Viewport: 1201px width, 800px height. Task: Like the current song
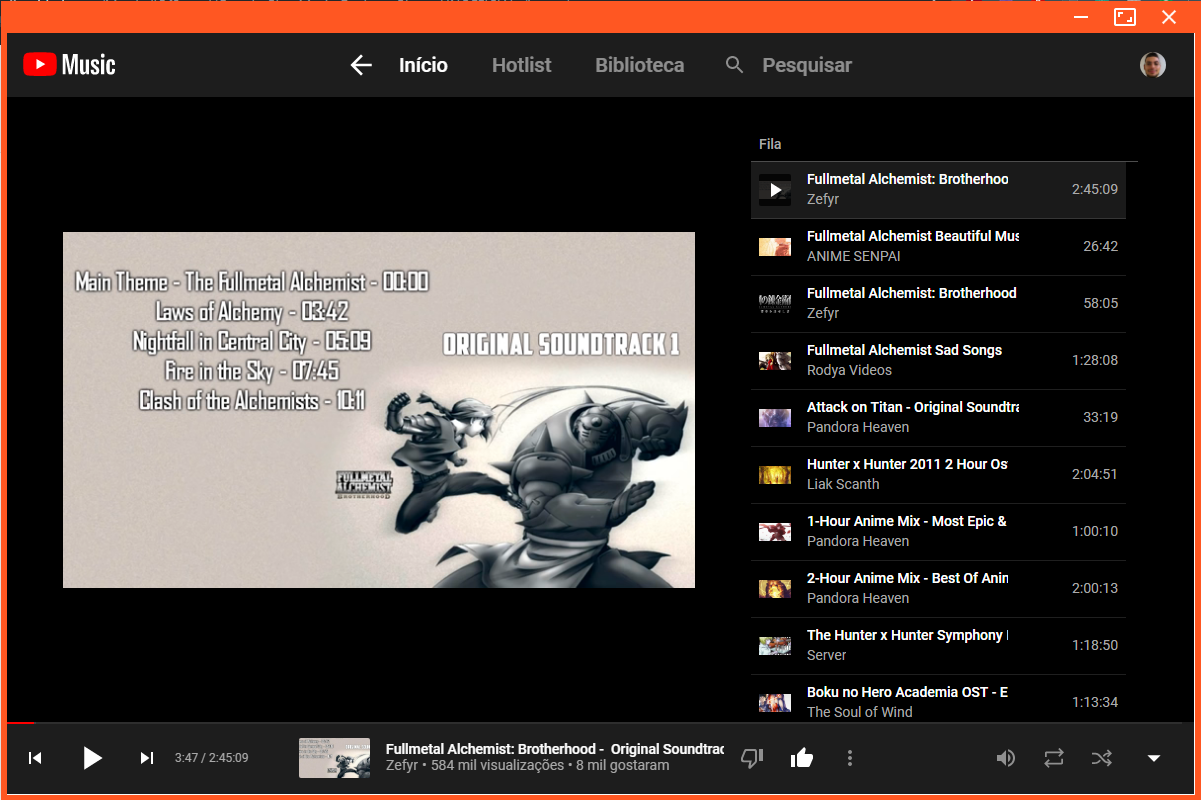pyautogui.click(x=801, y=758)
